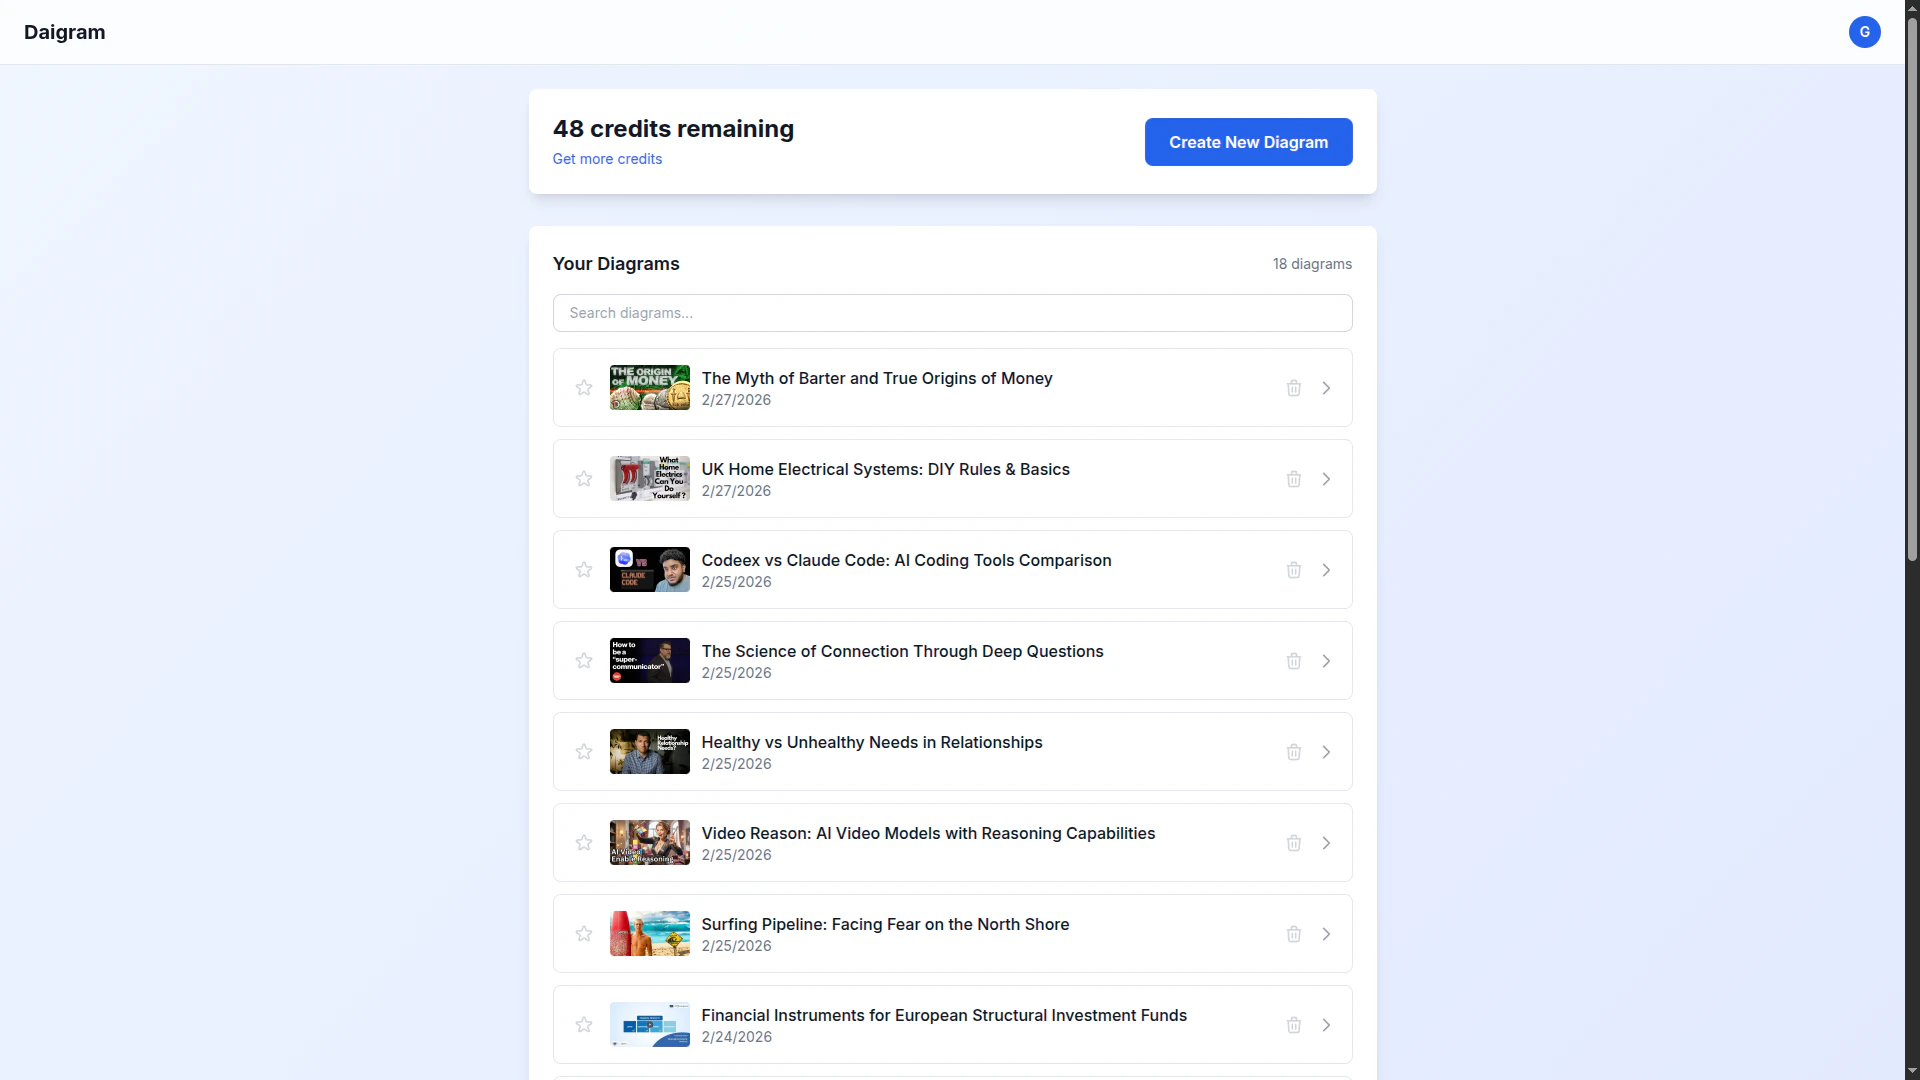
Task: Star The Myth of Barter diagram
Action: coord(584,388)
